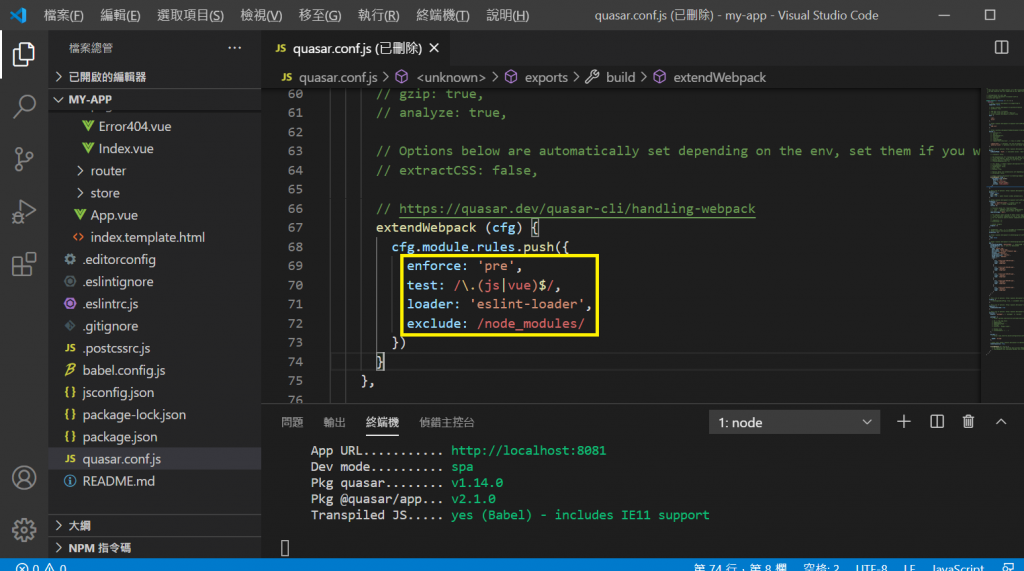This screenshot has height=571, width=1024.
Task: Open the 檔案(F) menu
Action: (63, 15)
